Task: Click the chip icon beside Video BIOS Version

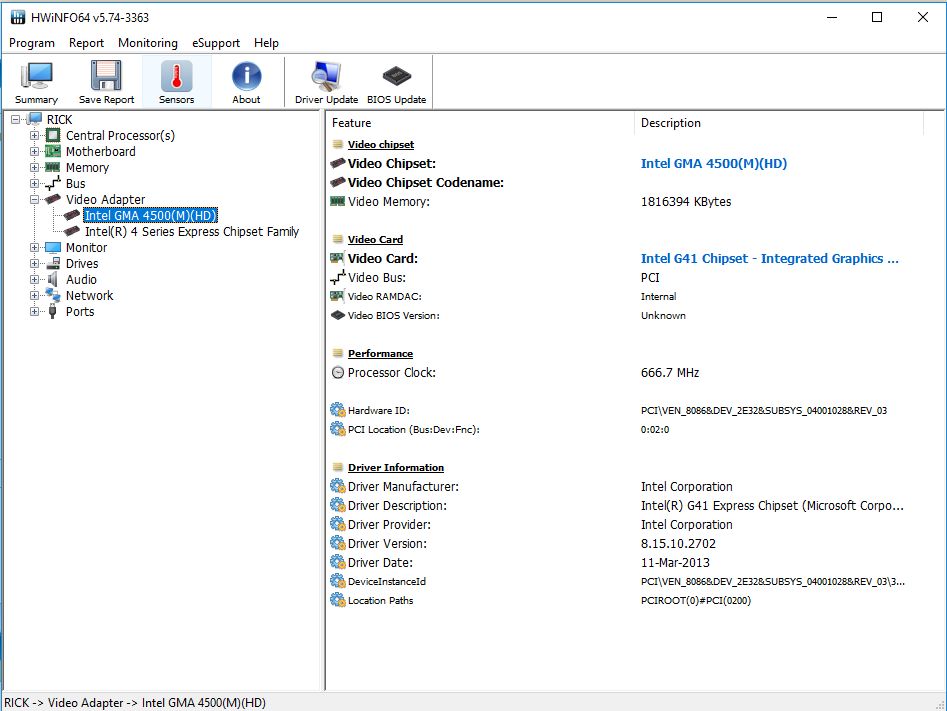Action: point(338,315)
